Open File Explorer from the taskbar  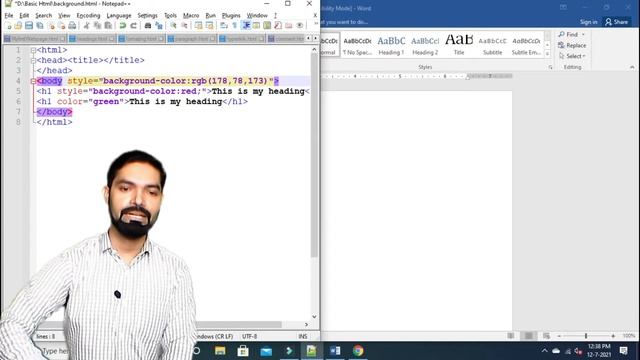point(220,351)
